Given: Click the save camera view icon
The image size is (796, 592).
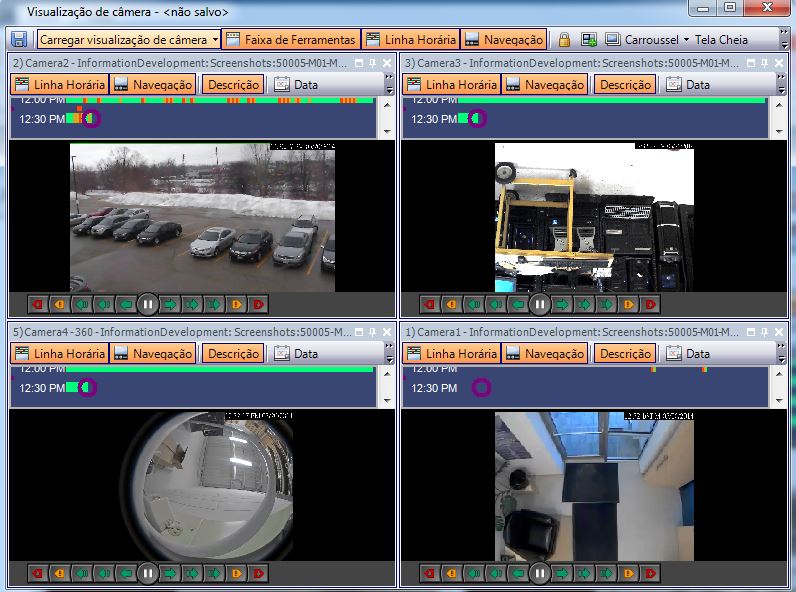Looking at the screenshot, I should [19, 40].
